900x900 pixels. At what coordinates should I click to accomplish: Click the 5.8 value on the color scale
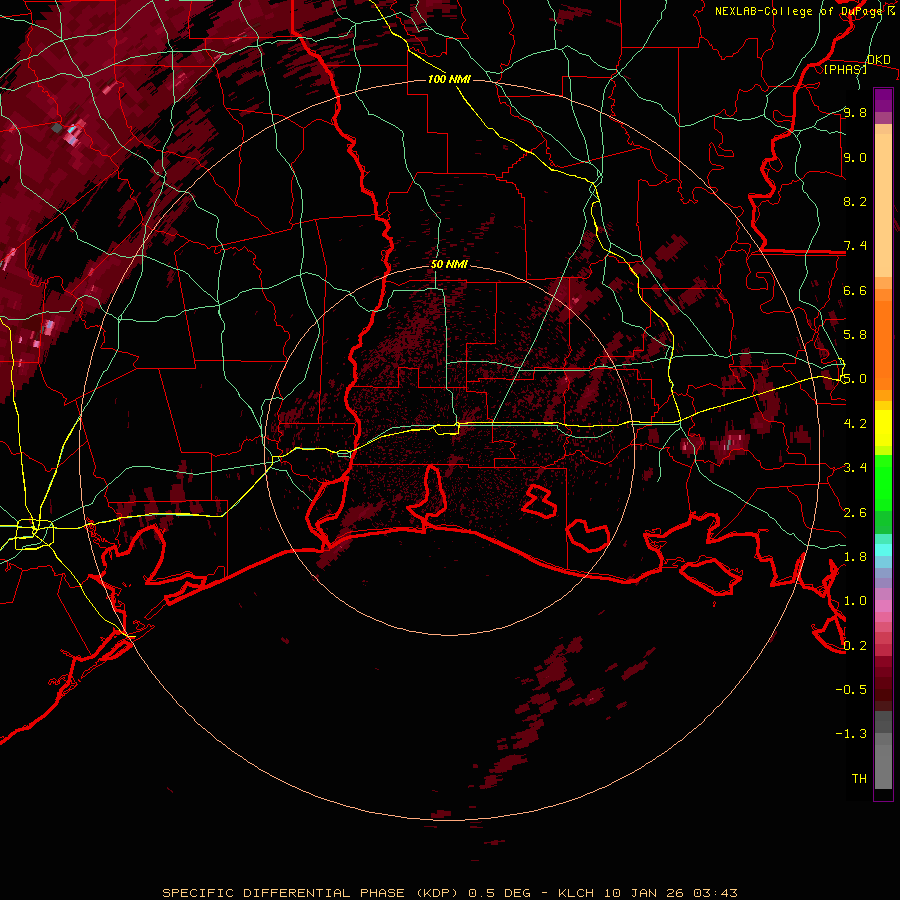point(855,335)
